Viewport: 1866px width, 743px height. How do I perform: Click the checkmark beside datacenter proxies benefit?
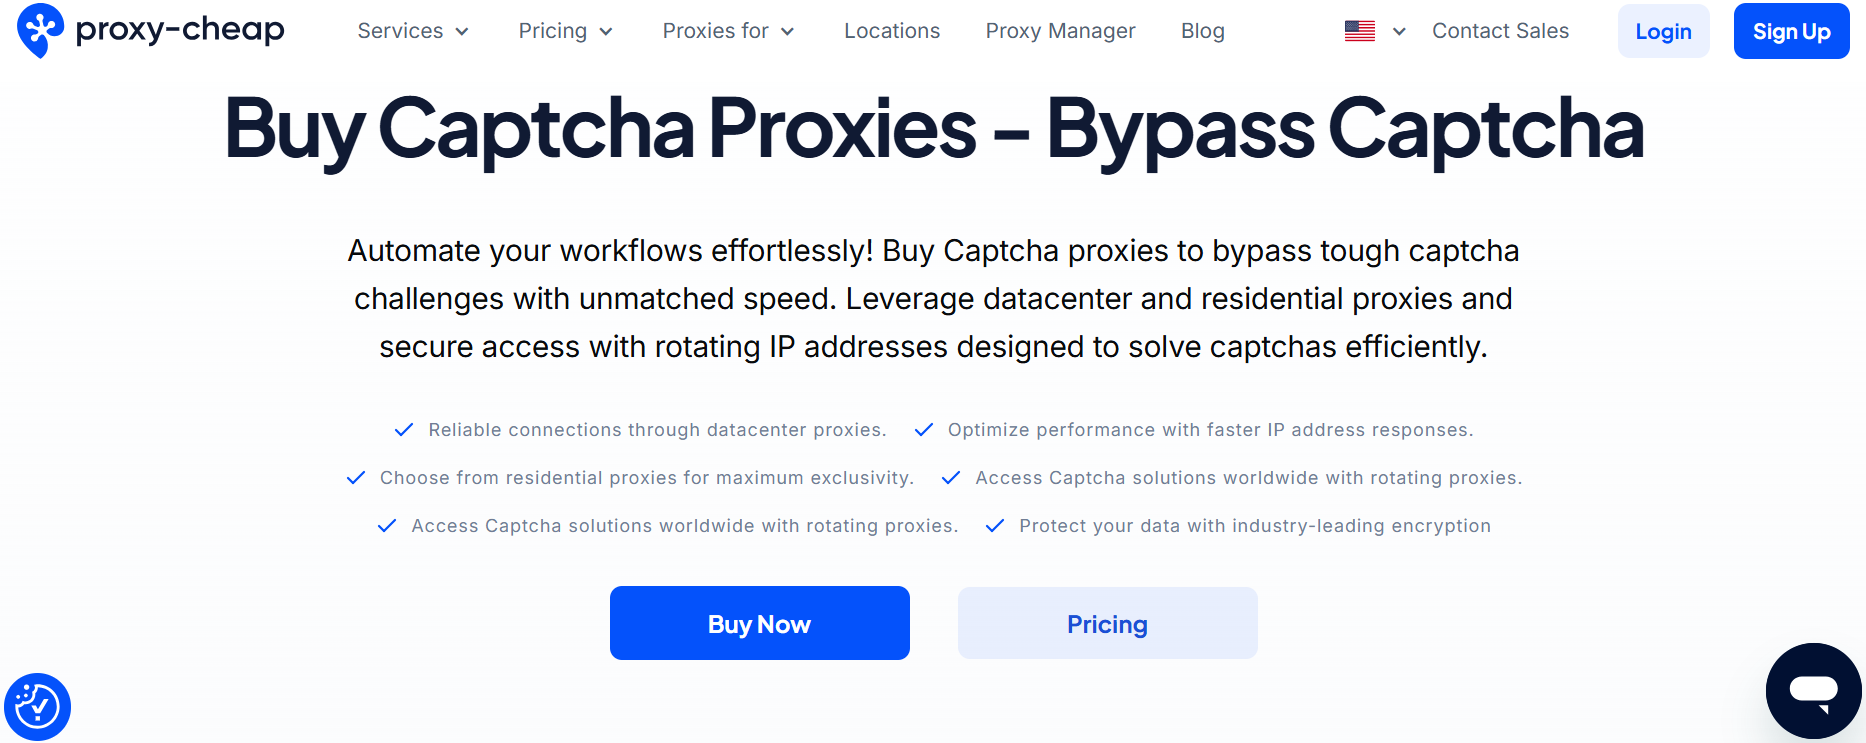point(404,429)
